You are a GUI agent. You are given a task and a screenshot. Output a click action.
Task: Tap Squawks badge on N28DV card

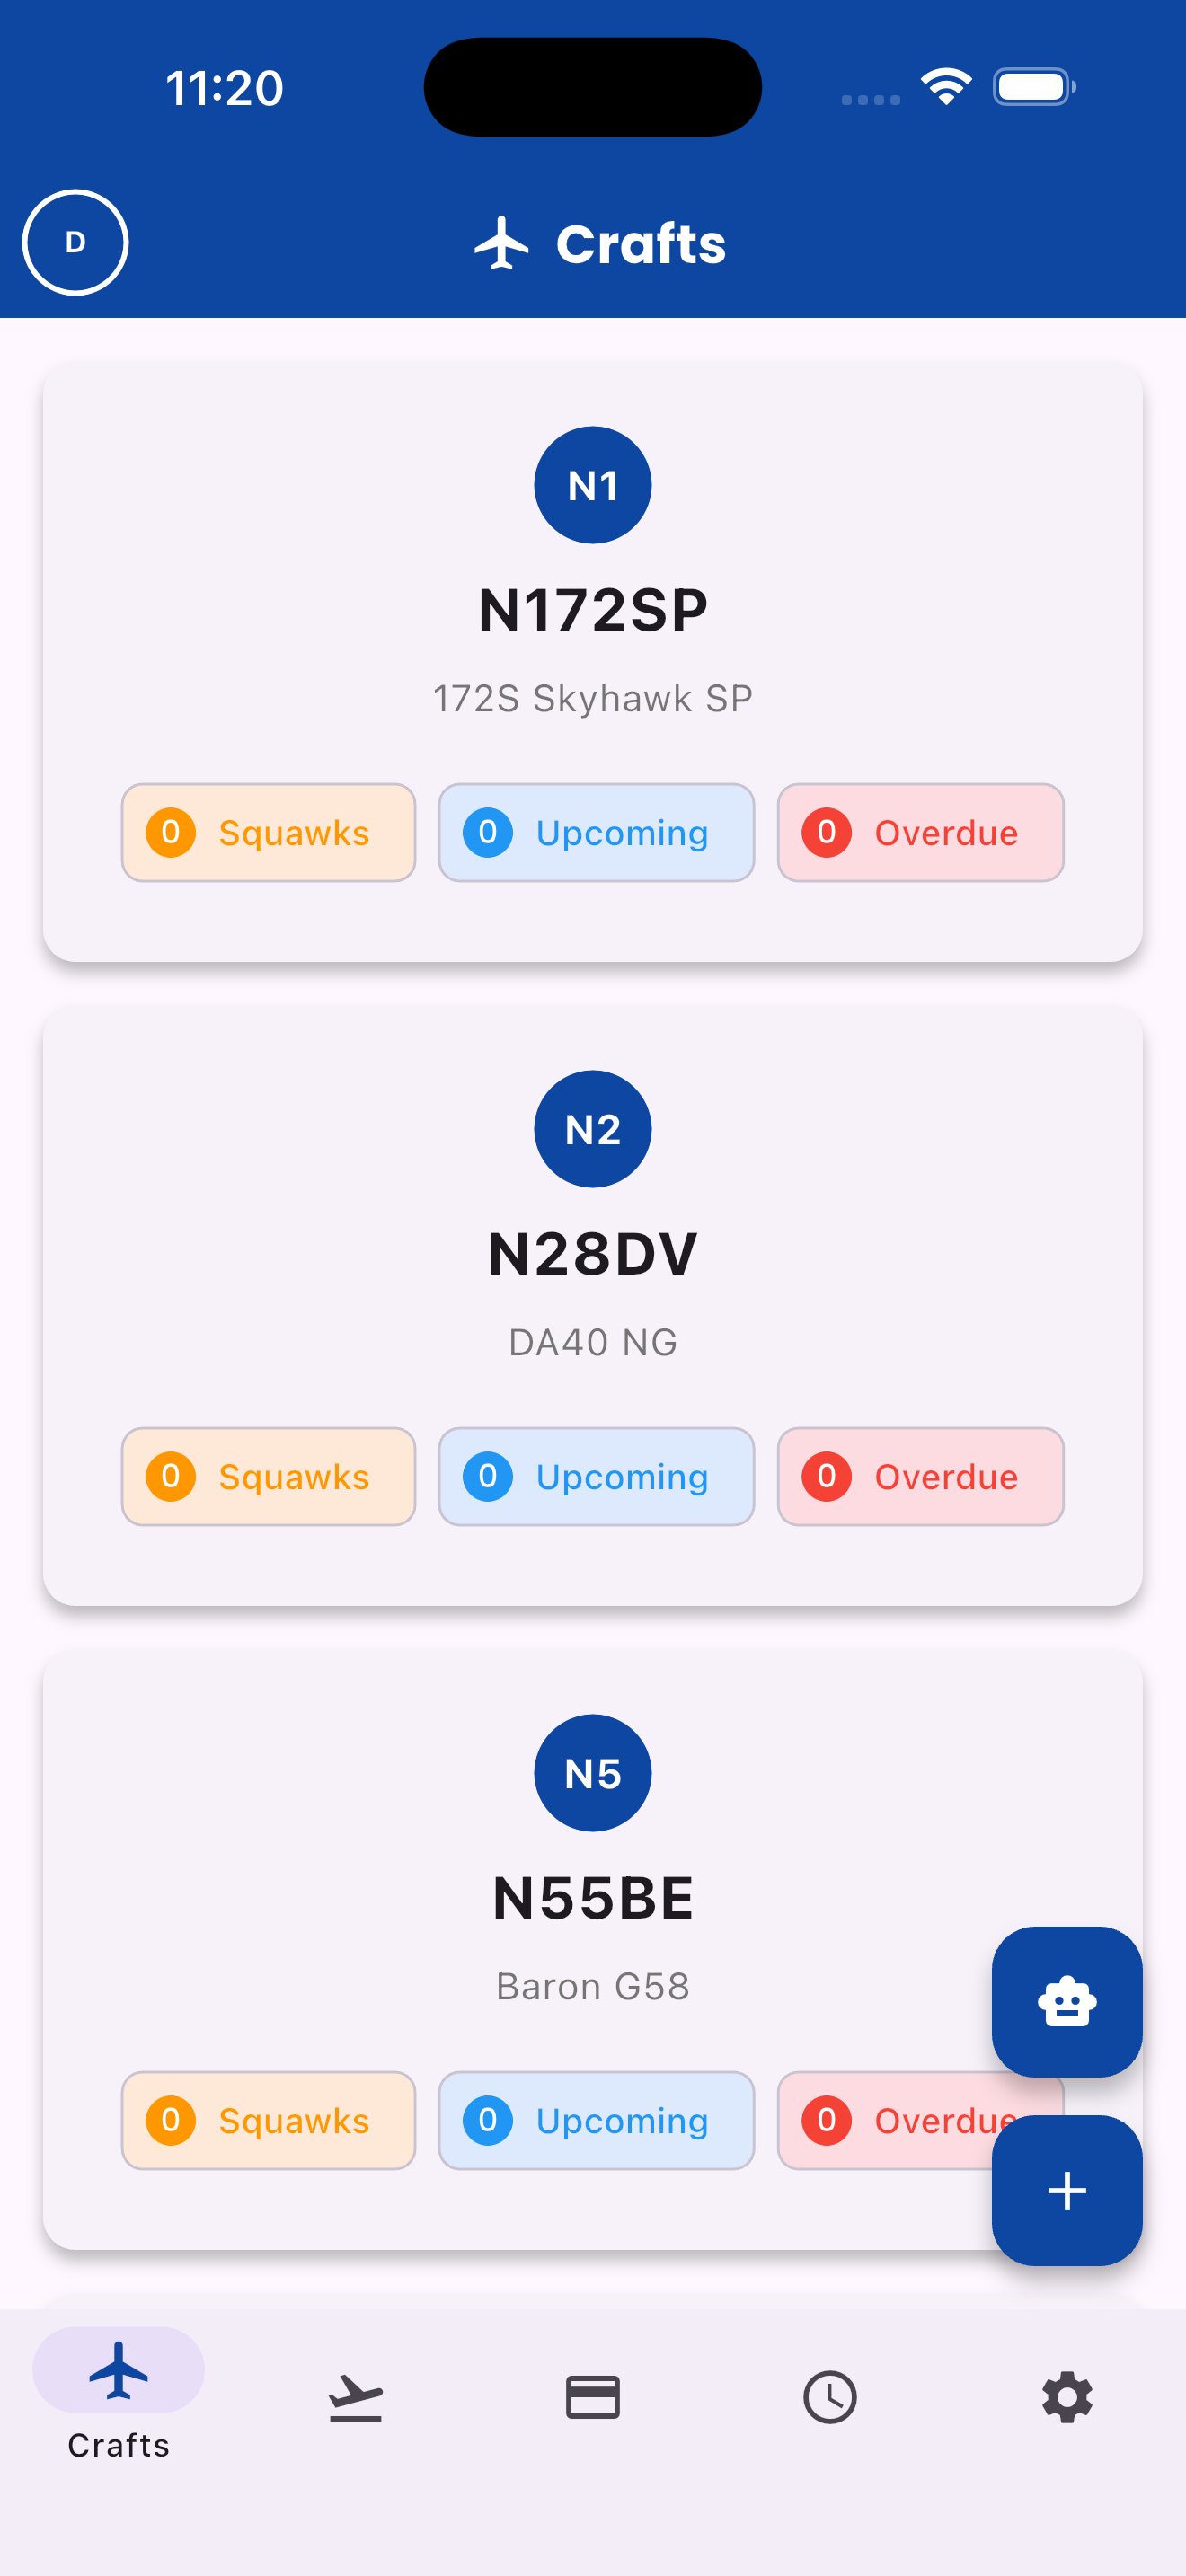click(x=268, y=1477)
